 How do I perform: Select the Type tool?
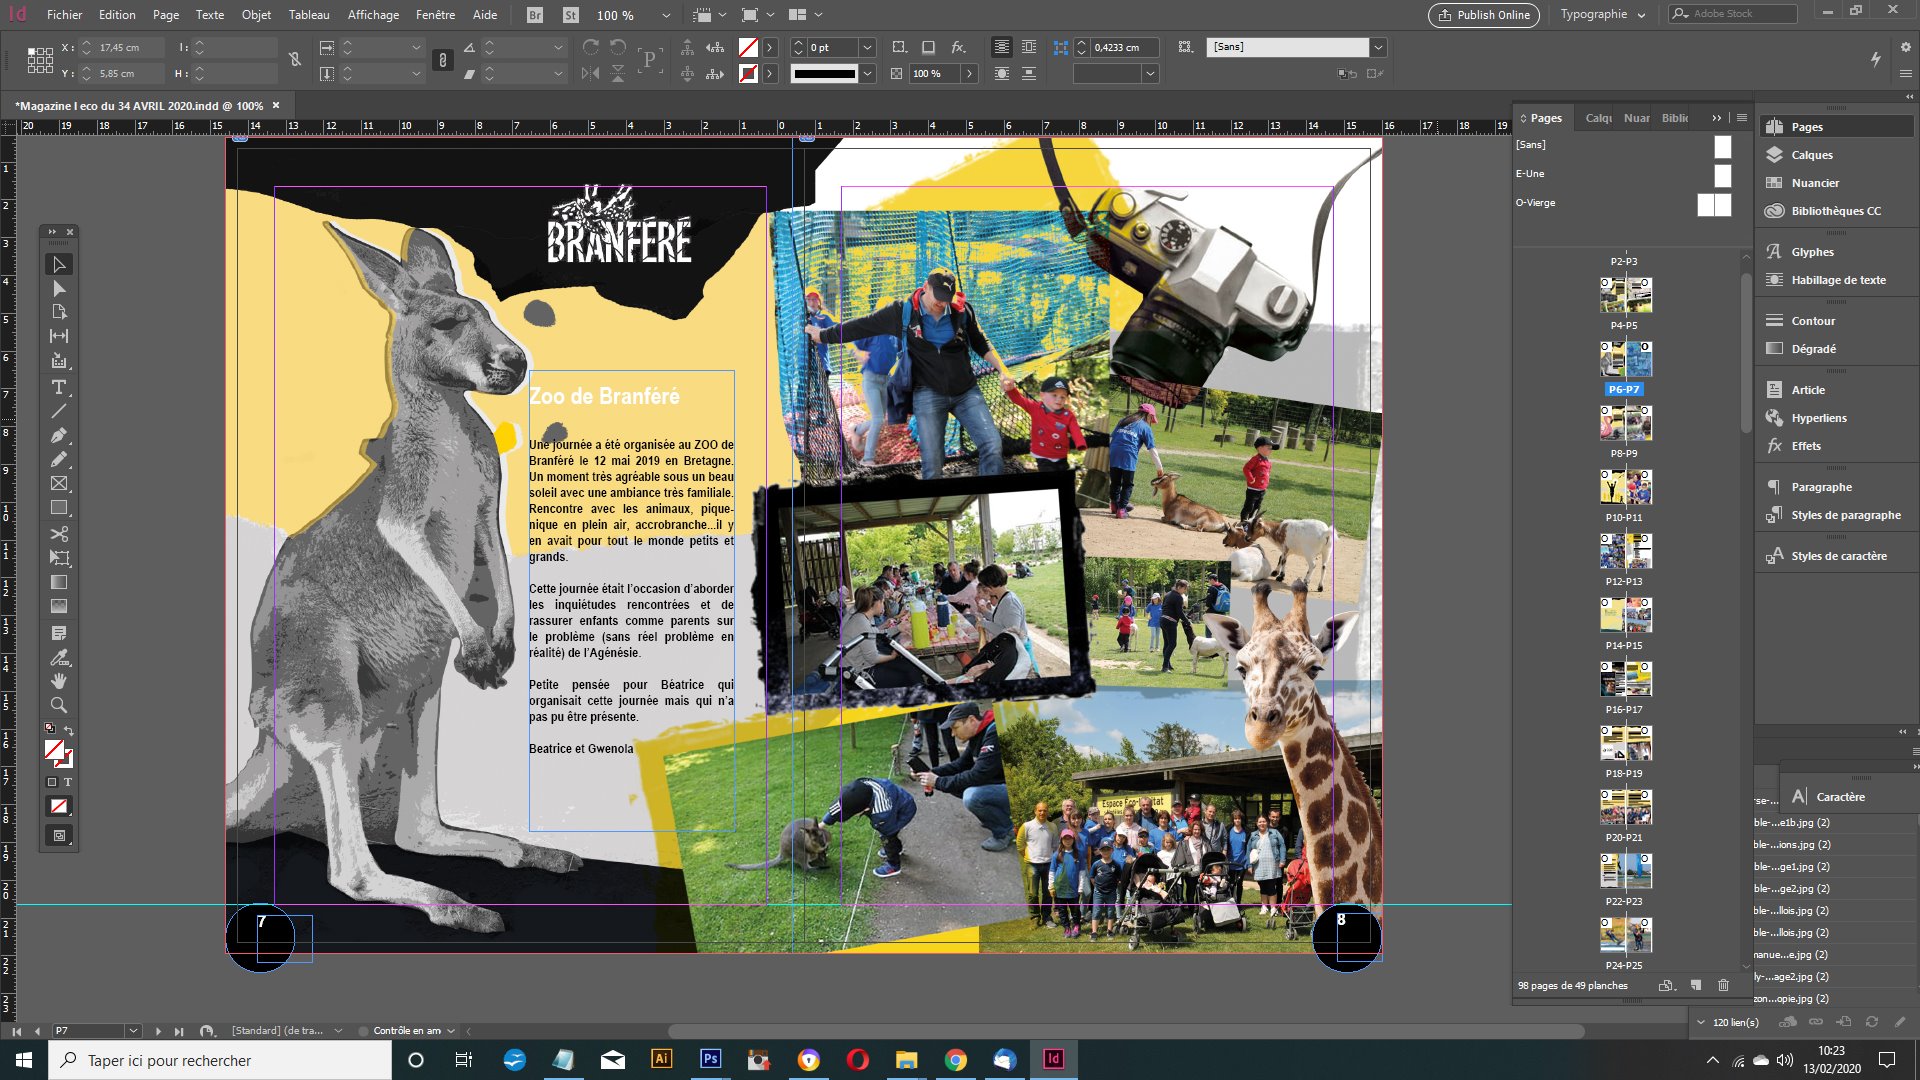(59, 387)
